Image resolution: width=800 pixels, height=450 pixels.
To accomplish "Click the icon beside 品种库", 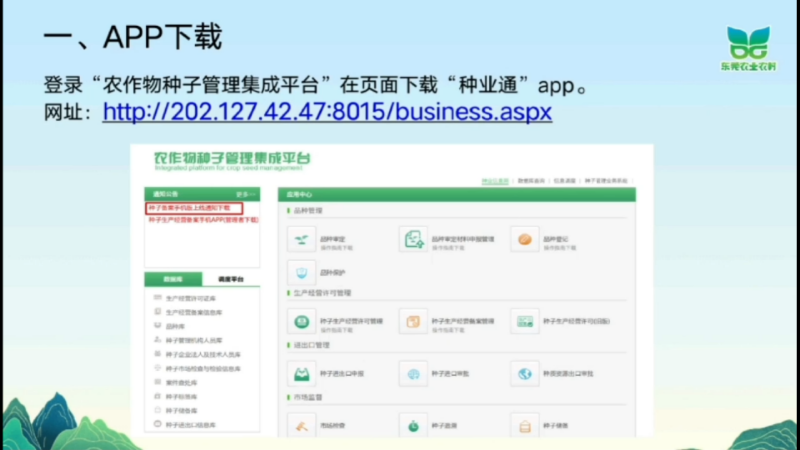I will [158, 326].
